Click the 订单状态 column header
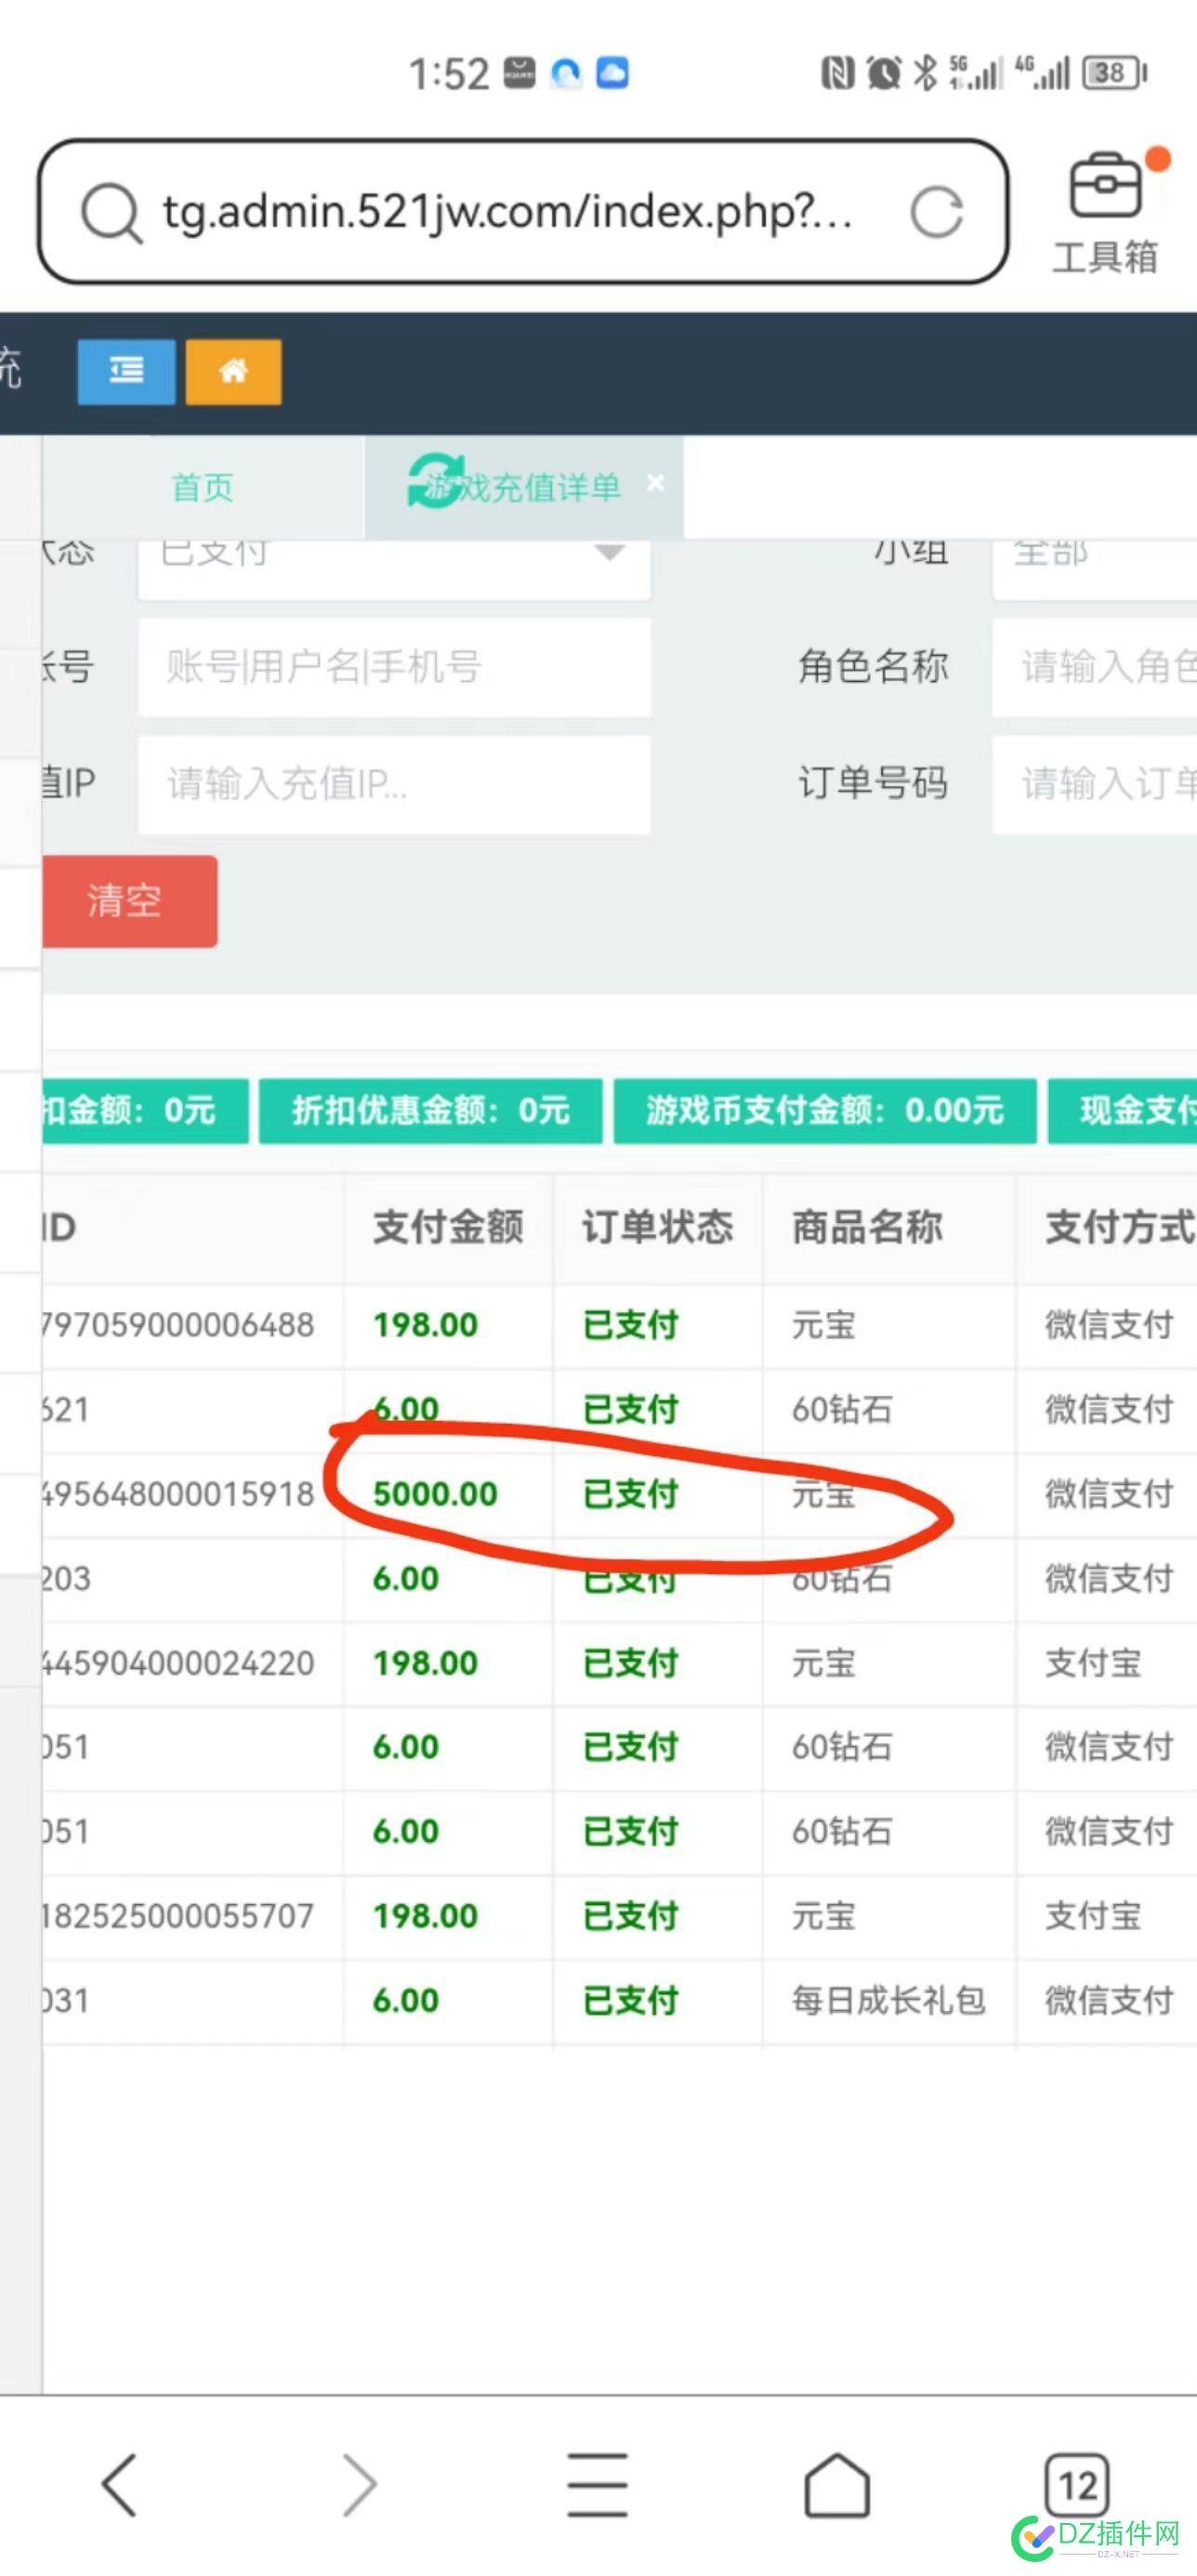 [x=658, y=1228]
